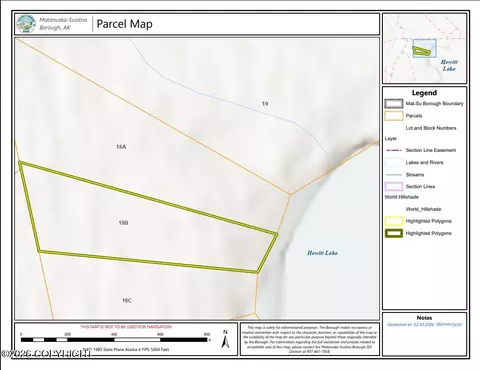The height and width of the screenshot is (370, 480).
Task: Click the "Notes" heading
Action: [424, 318]
